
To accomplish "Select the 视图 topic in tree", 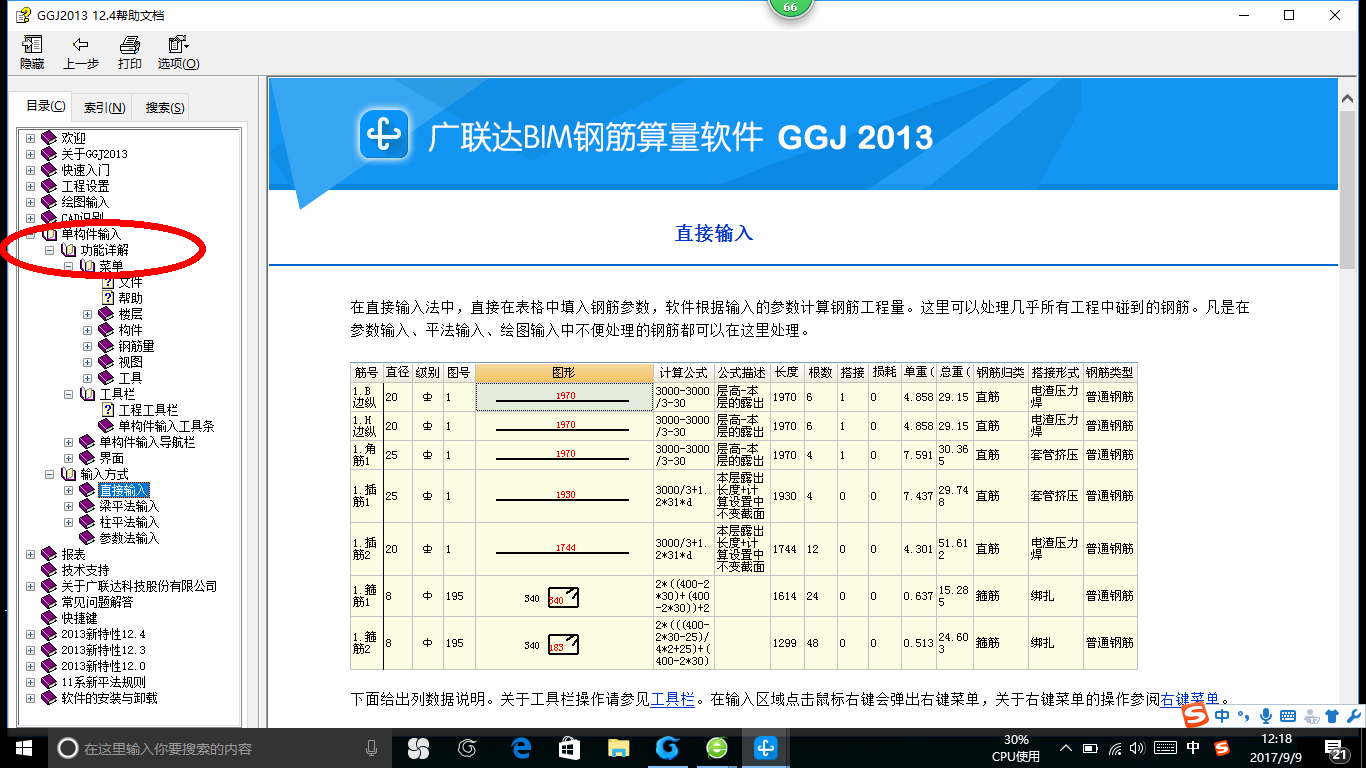I will (130, 362).
